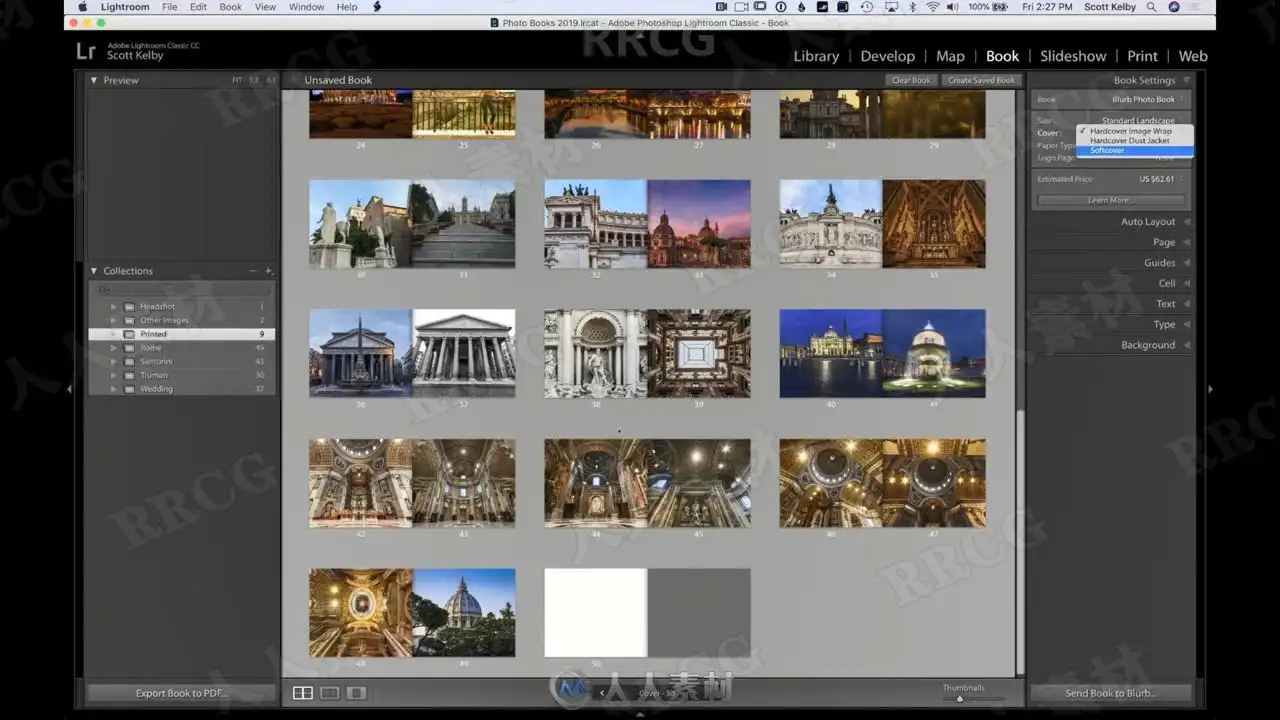The image size is (1280, 720).
Task: Click the Clear Book button
Action: [x=911, y=80]
